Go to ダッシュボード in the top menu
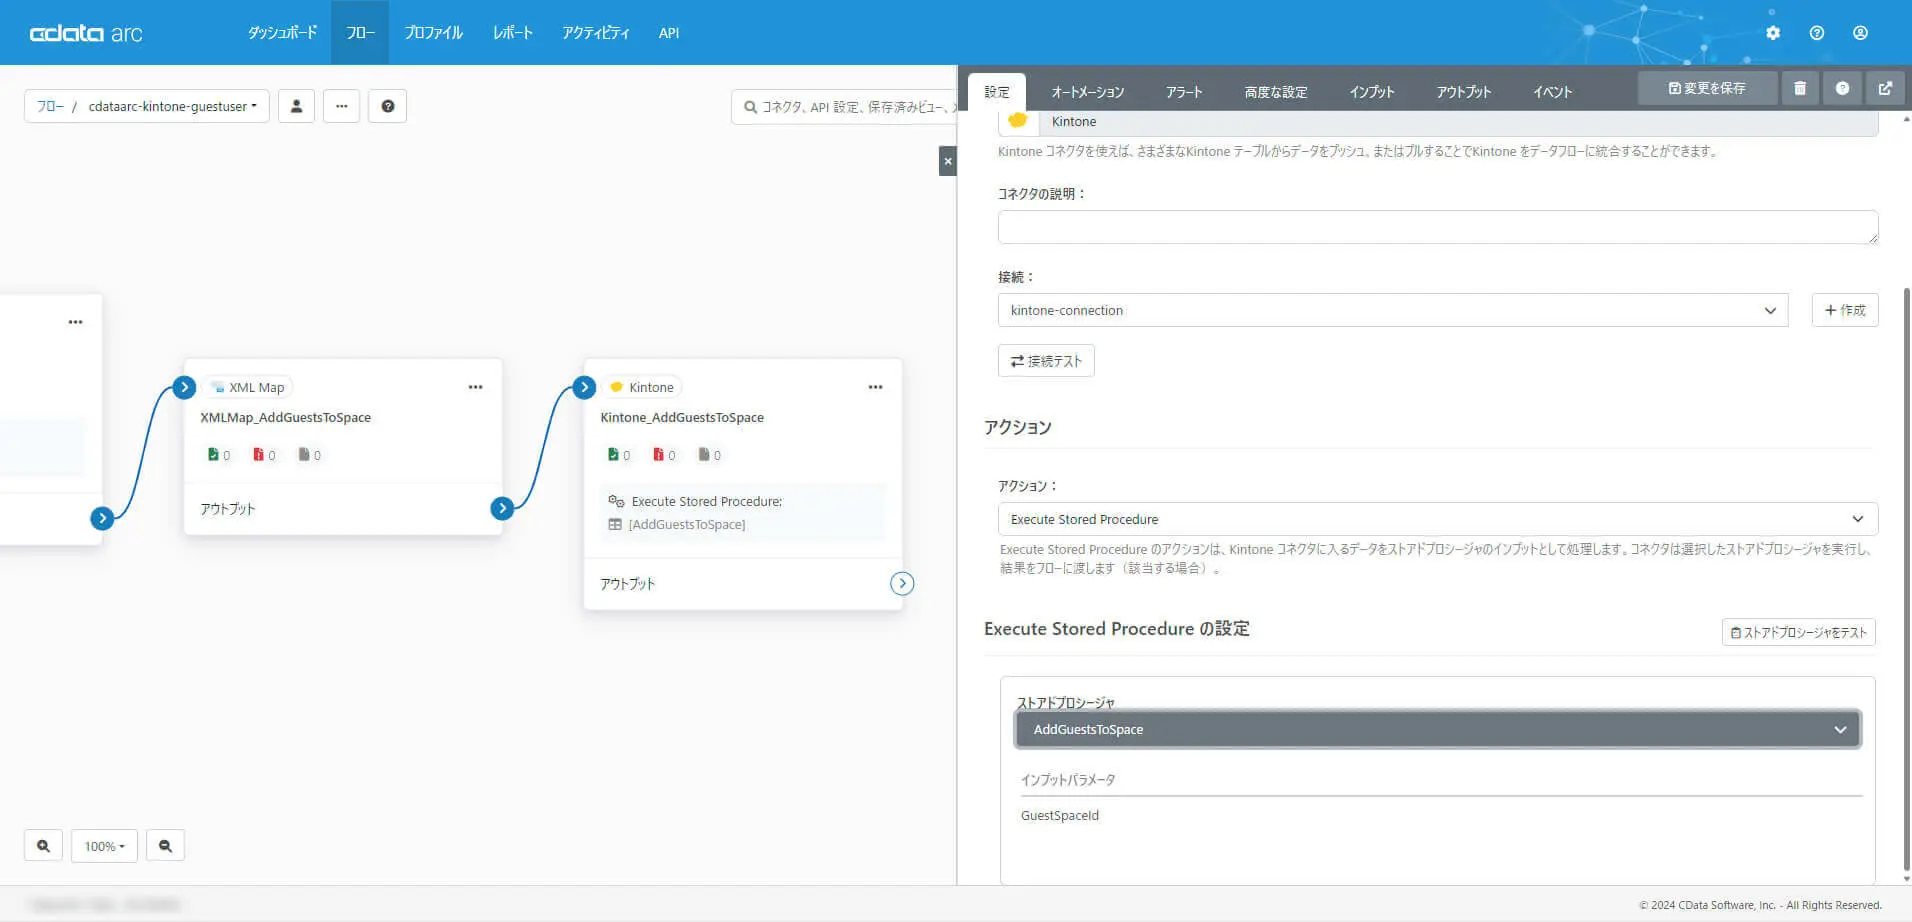1912x922 pixels. tap(283, 33)
